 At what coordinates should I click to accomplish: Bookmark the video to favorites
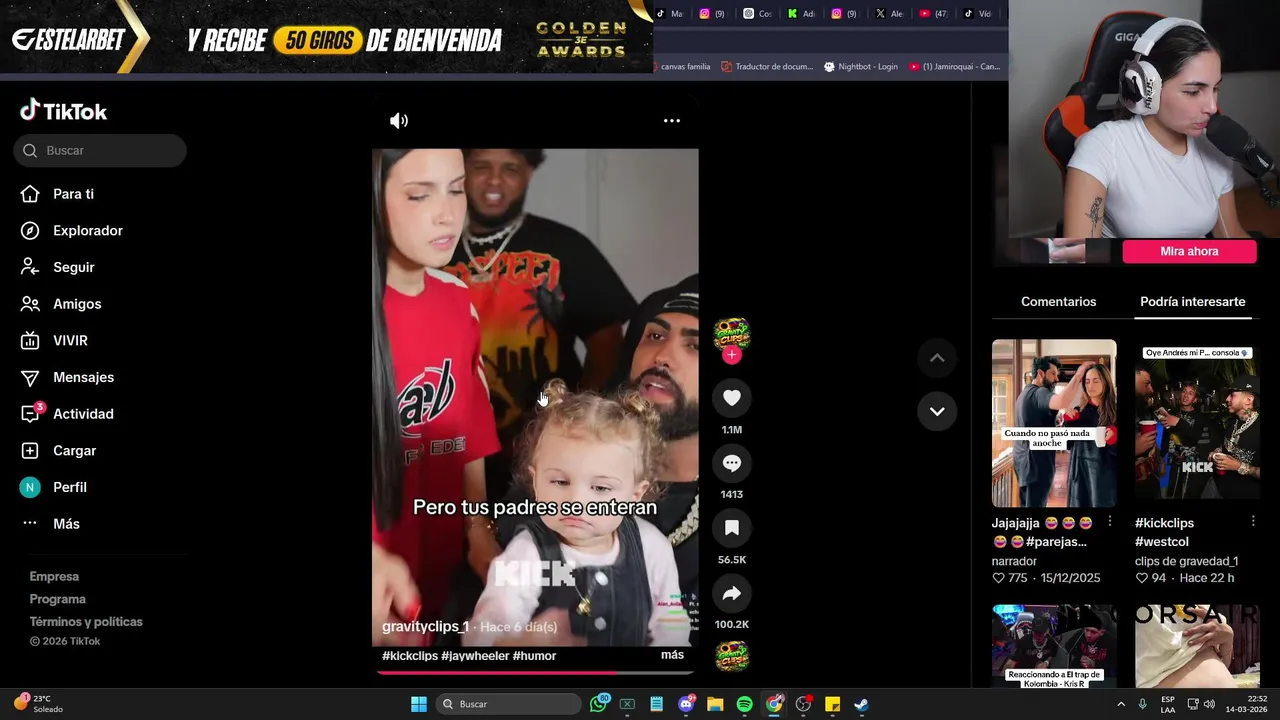tap(732, 528)
